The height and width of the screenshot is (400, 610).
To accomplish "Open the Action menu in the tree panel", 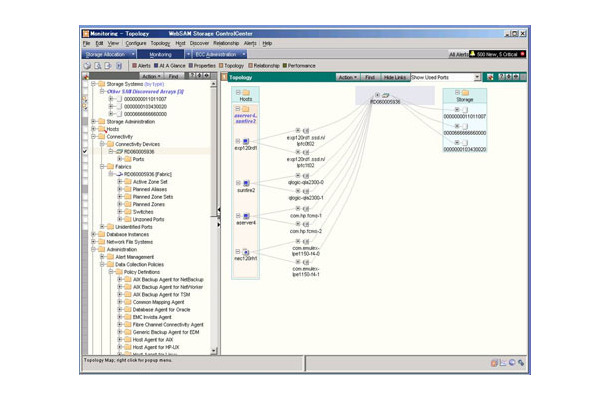I will click(151, 76).
